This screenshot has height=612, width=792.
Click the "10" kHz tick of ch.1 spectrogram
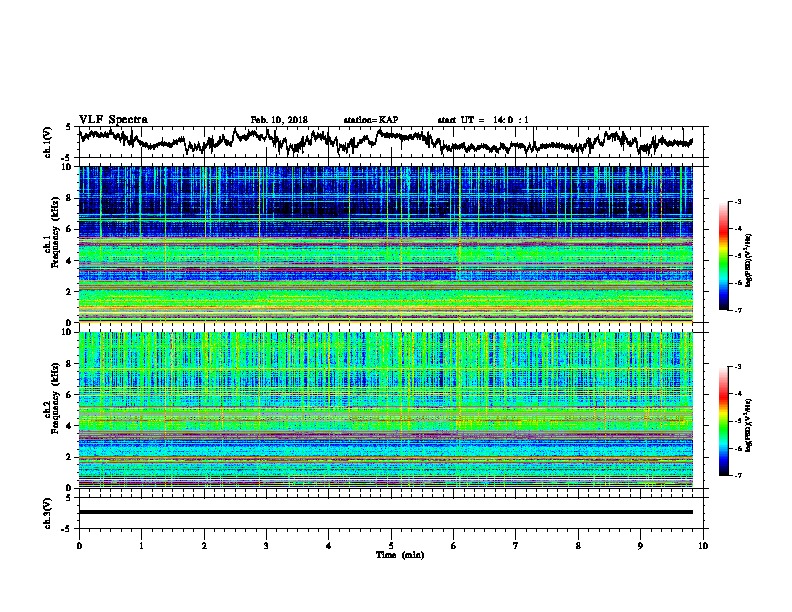68,167
